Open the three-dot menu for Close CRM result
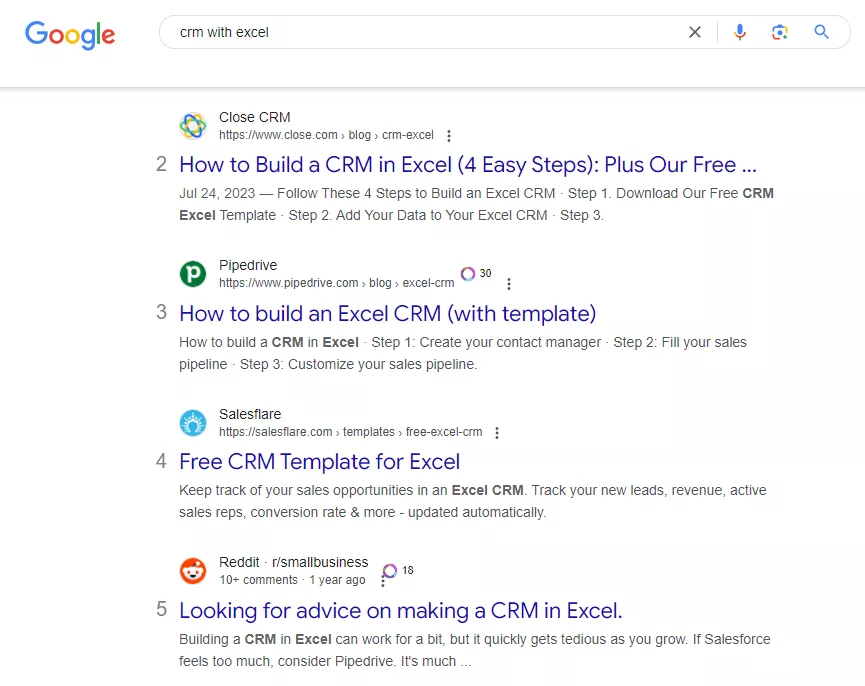 pyautogui.click(x=449, y=136)
